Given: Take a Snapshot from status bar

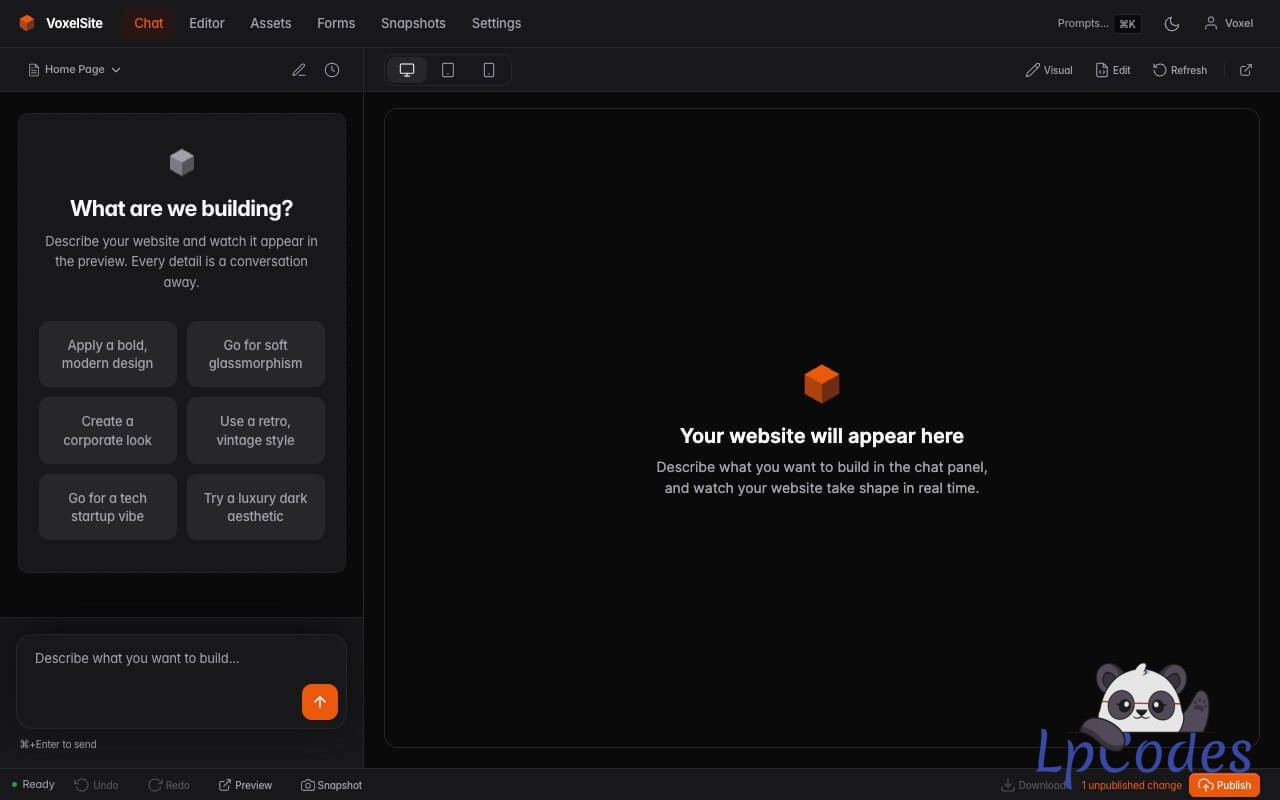Looking at the screenshot, I should [332, 785].
